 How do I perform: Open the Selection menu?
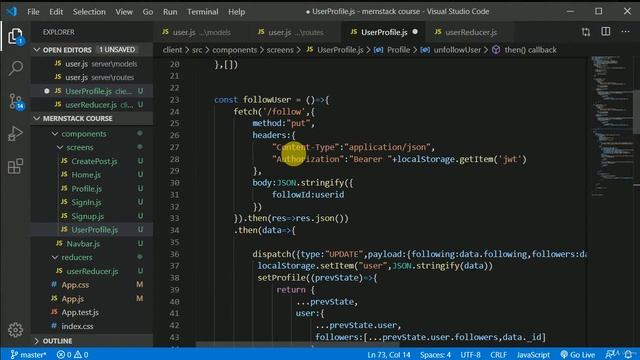[89, 12]
